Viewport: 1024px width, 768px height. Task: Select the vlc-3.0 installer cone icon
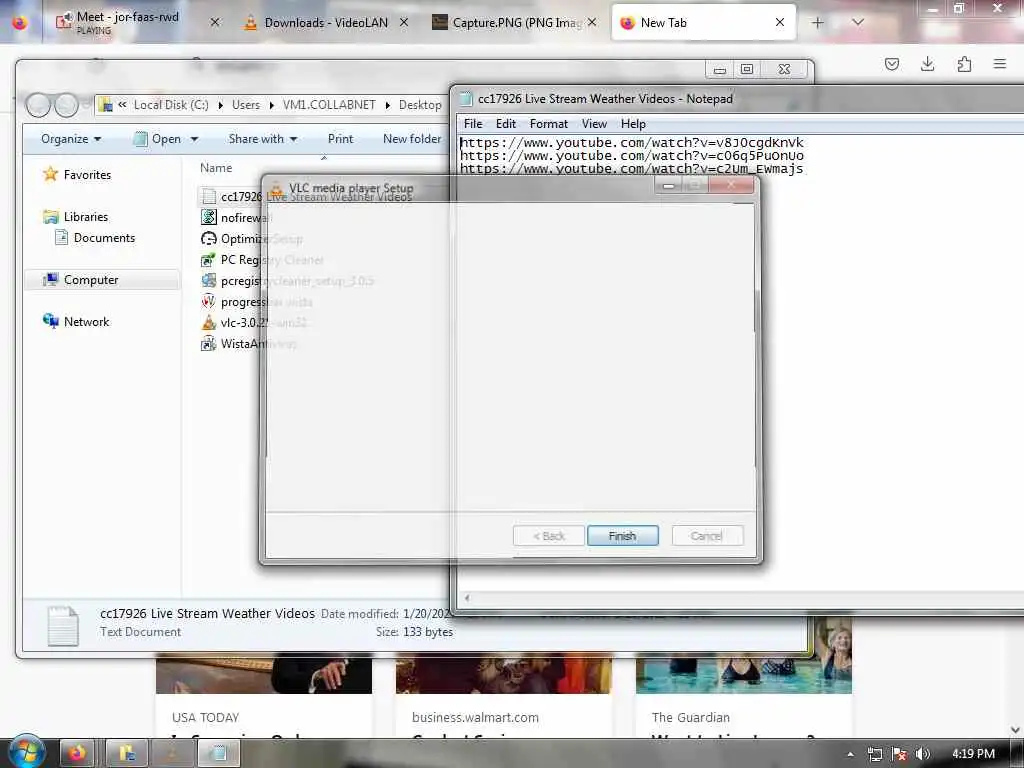(x=208, y=323)
